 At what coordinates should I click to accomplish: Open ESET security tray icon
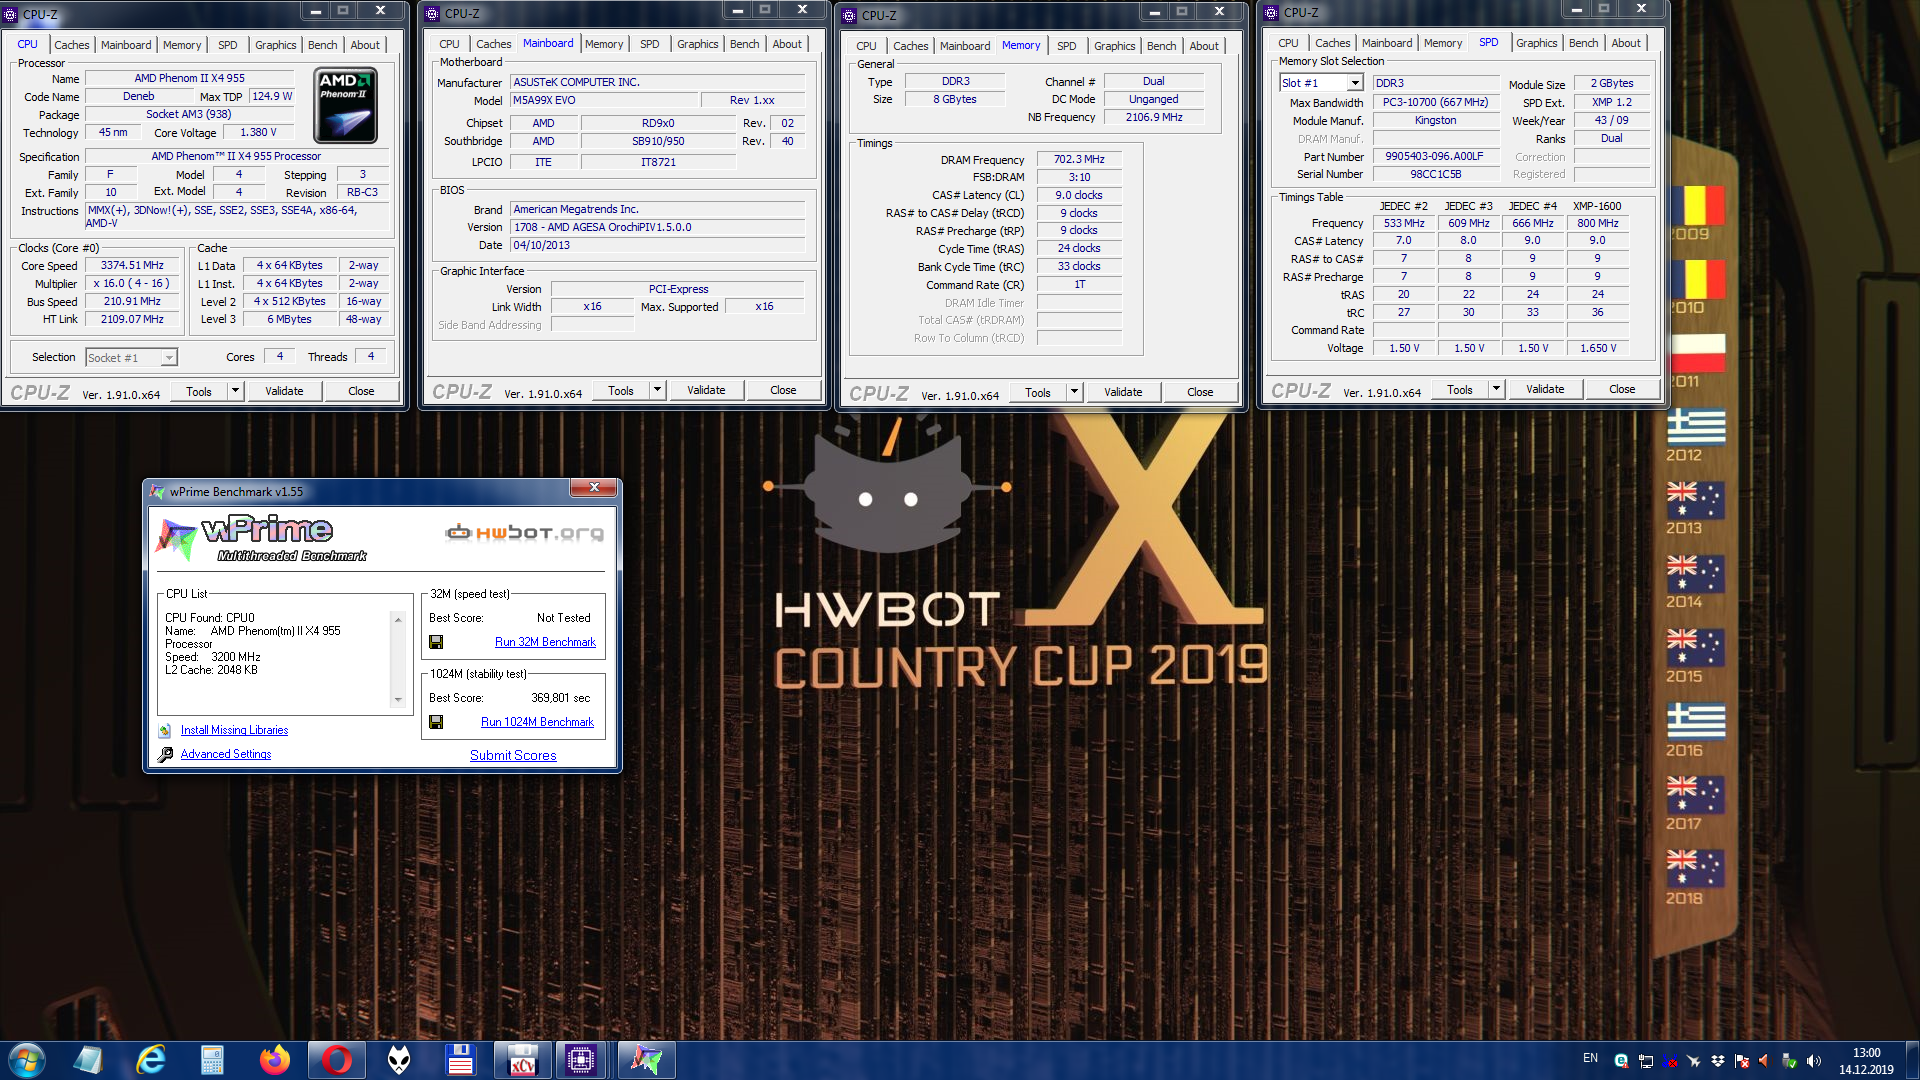(1621, 1061)
